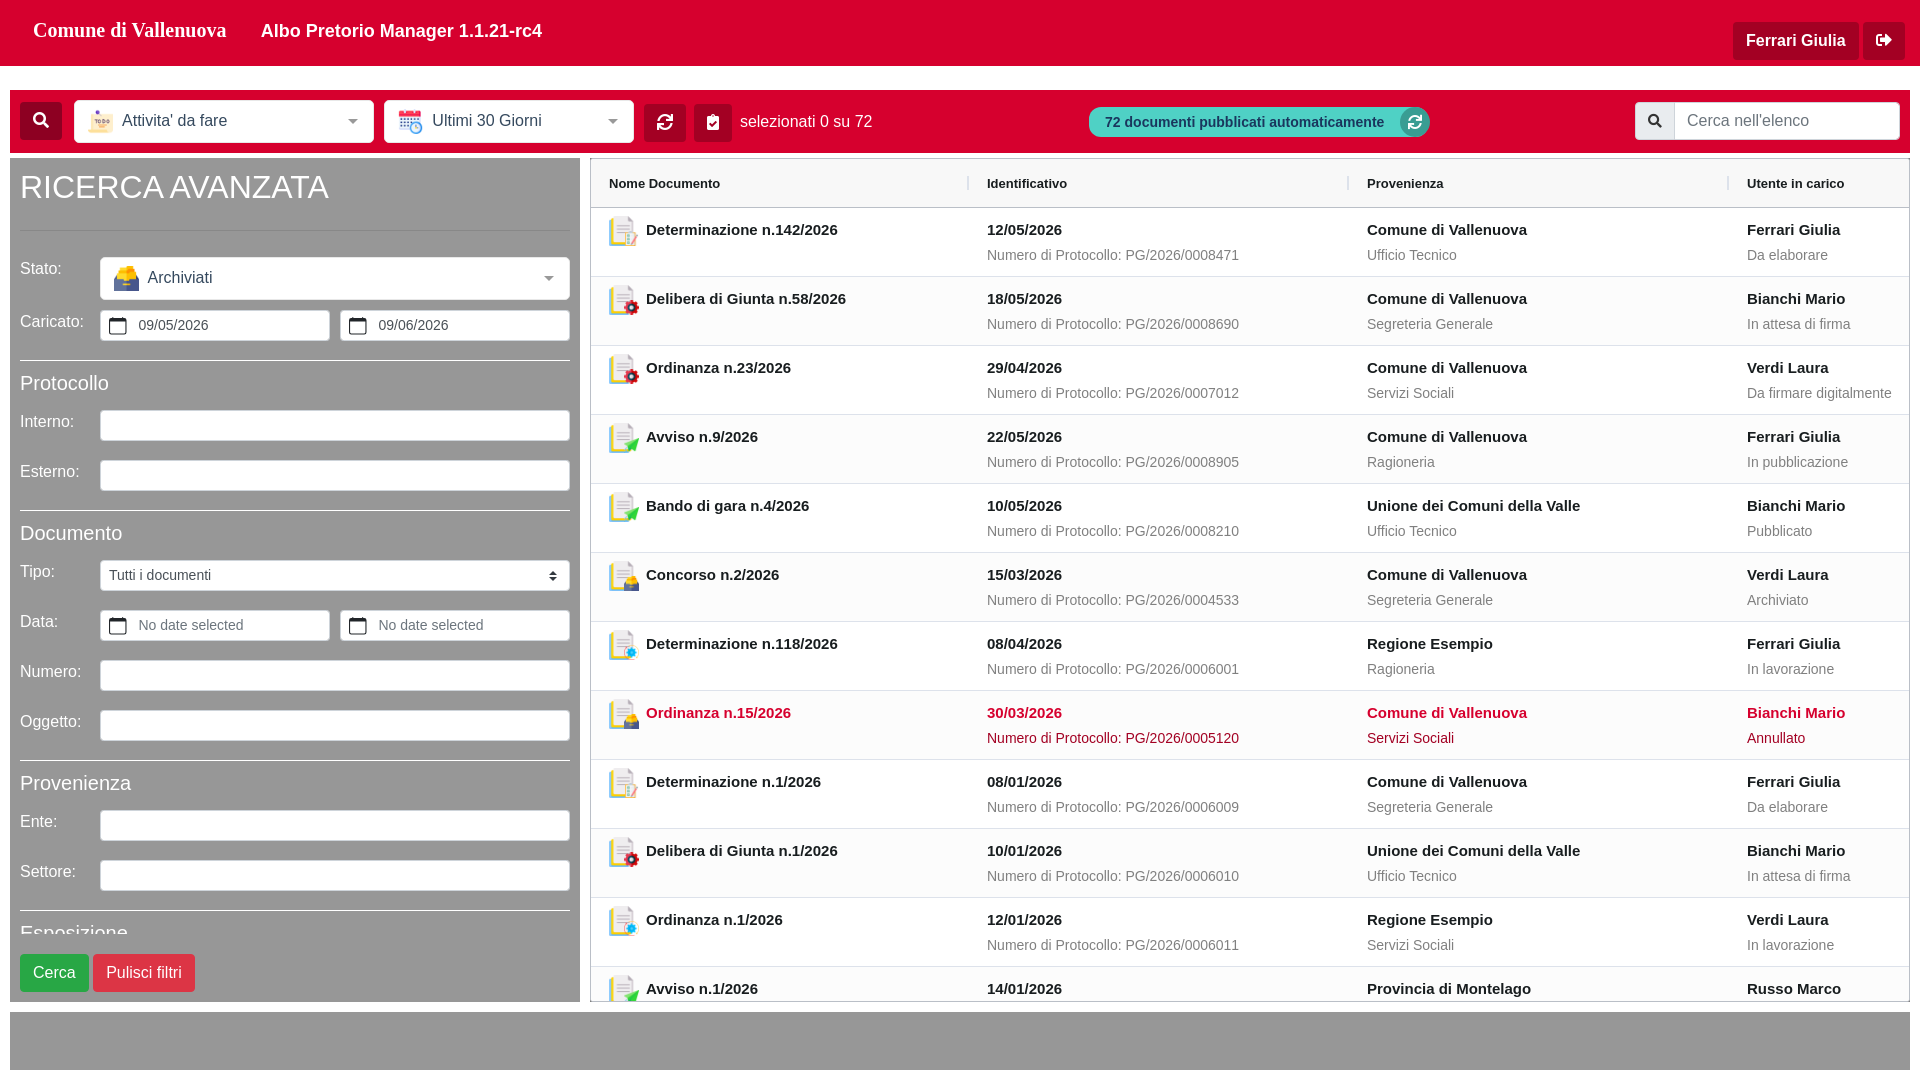Sort by Identificativo column header
The image size is (1920, 1080).
(x=1027, y=183)
